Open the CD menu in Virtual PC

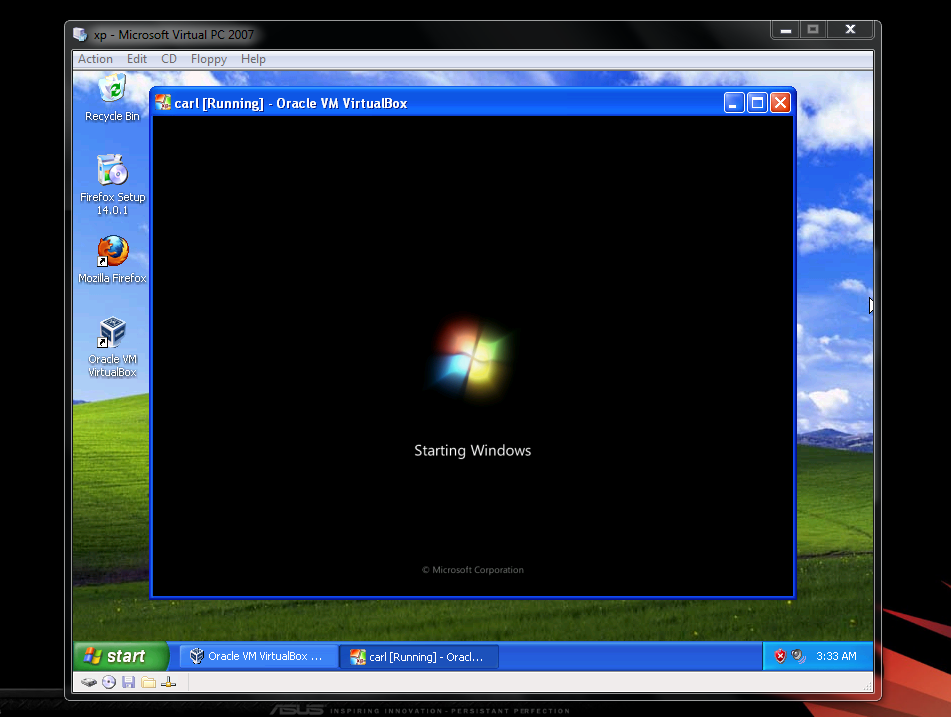[x=169, y=59]
